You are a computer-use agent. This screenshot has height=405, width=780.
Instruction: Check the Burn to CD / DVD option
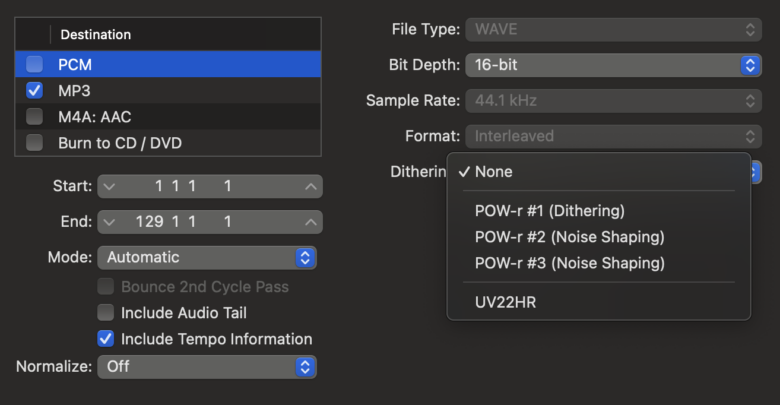(35, 142)
